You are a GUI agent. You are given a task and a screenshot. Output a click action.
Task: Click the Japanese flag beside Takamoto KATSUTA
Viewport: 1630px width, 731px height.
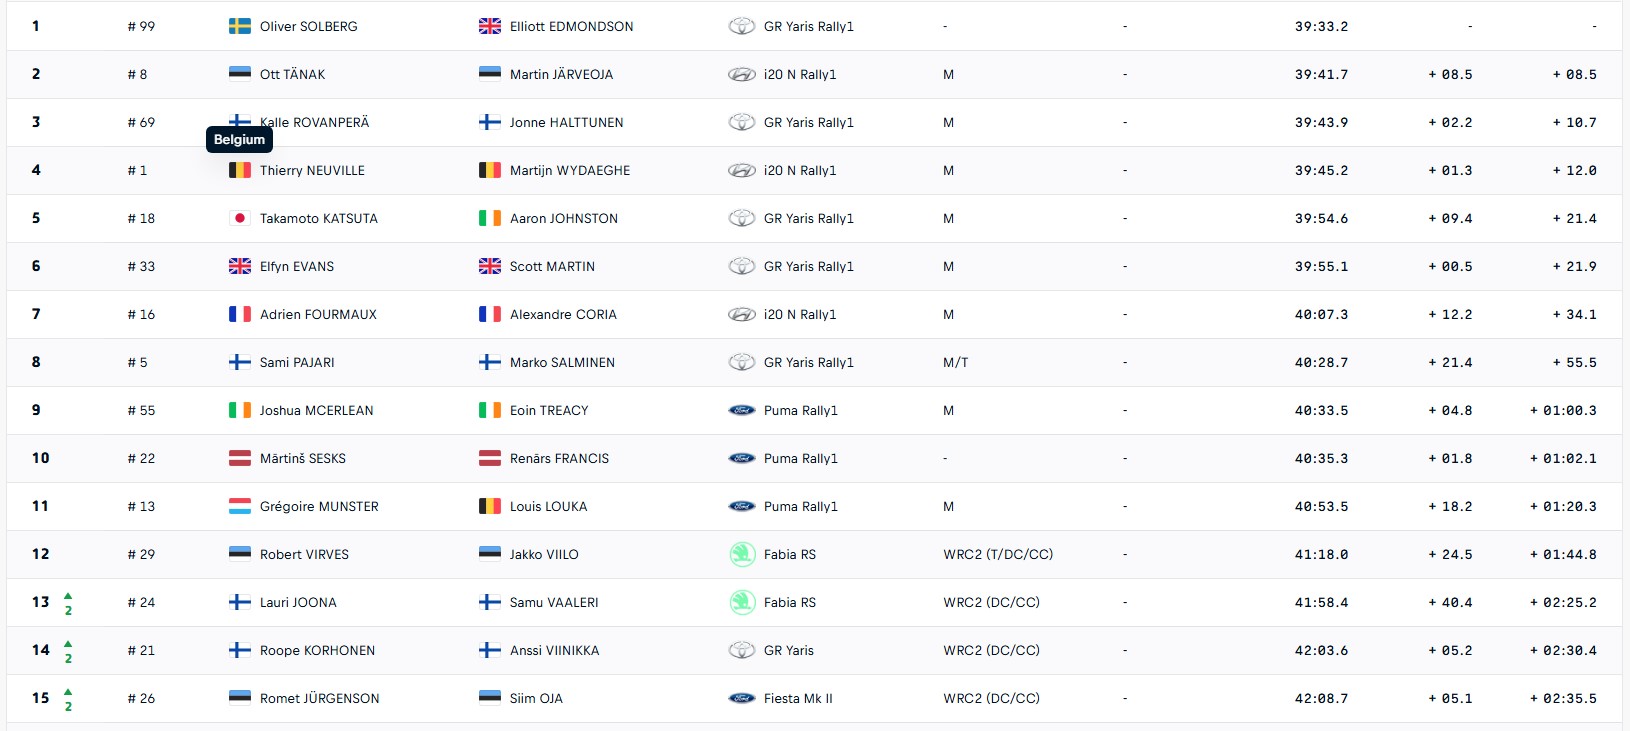(x=240, y=218)
